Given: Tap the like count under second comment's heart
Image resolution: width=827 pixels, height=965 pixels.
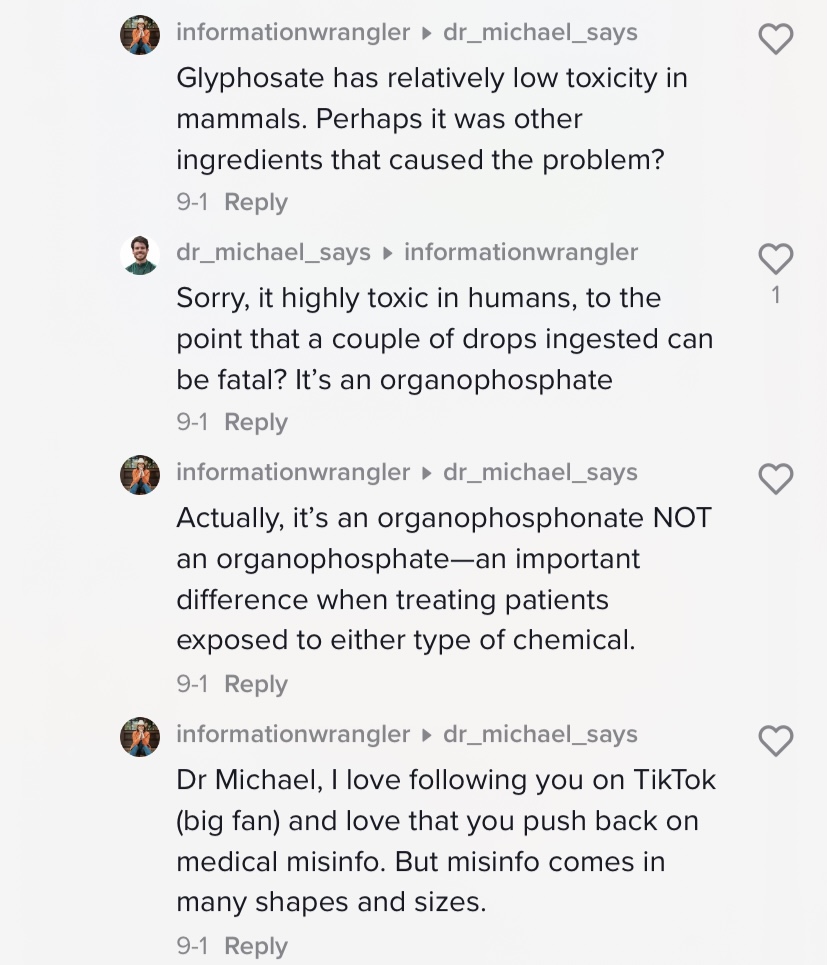Looking at the screenshot, I should tap(776, 294).
